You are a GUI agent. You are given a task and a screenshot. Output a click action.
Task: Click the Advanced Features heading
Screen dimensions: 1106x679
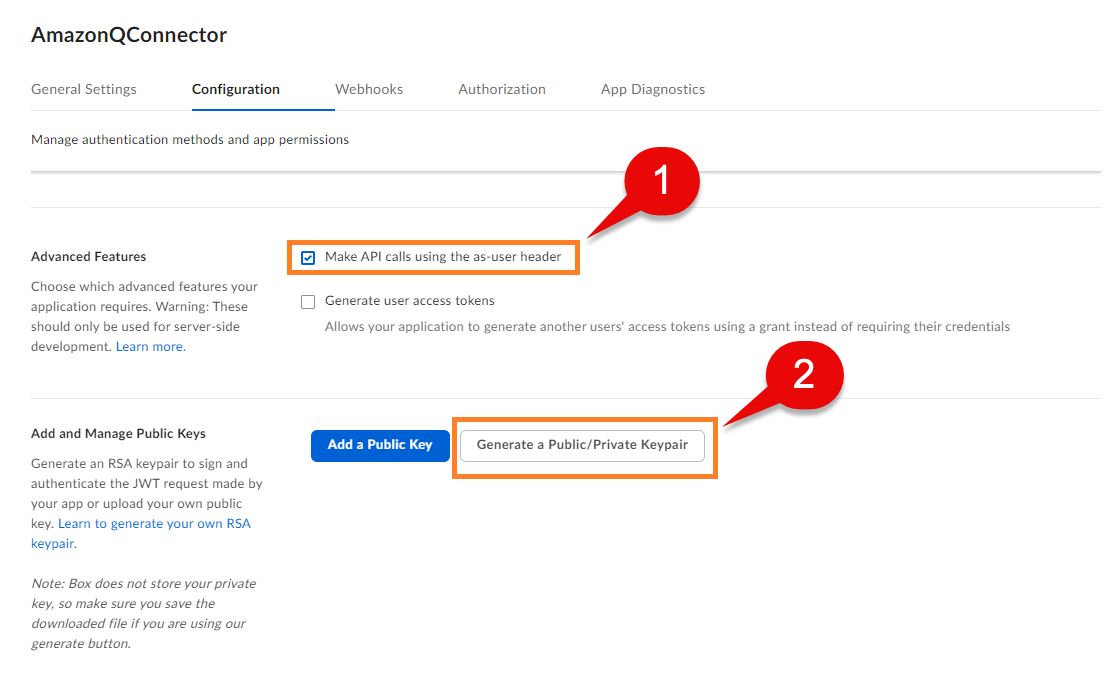point(89,257)
